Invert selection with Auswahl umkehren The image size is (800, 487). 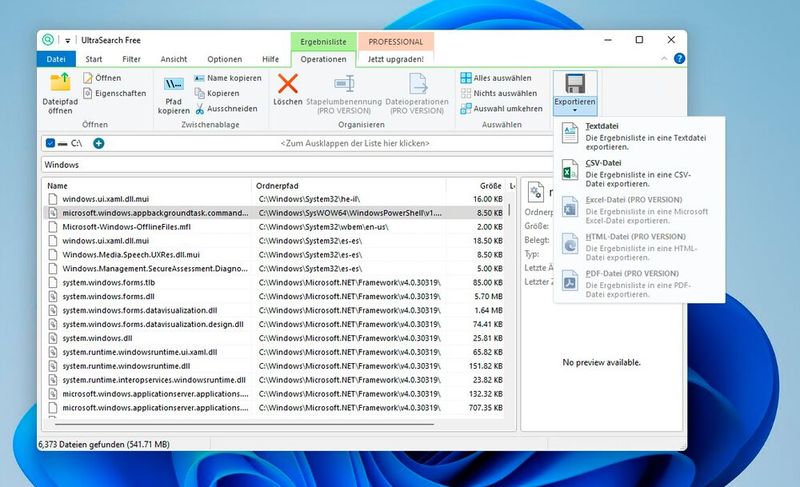click(501, 109)
